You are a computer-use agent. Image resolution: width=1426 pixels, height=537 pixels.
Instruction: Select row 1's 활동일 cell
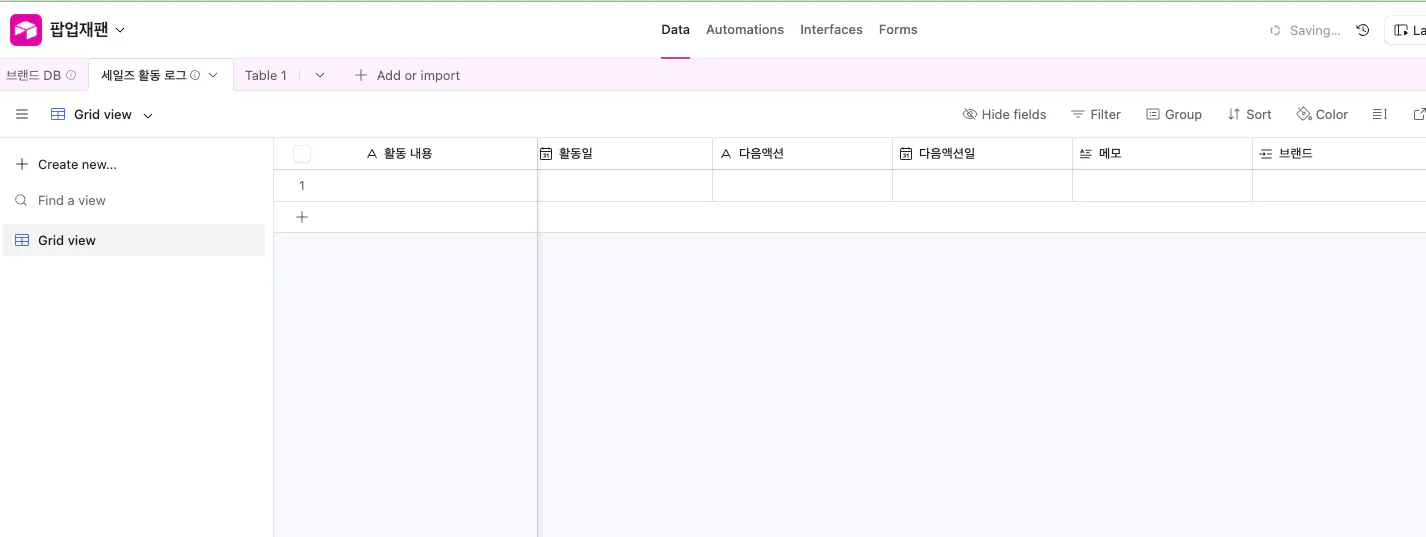(625, 186)
